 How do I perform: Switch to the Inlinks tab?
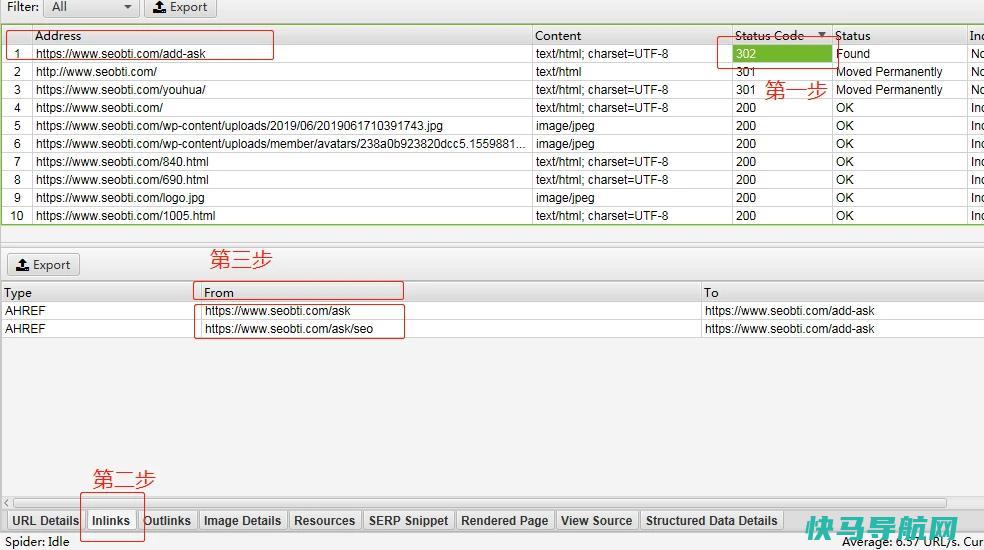coord(110,520)
